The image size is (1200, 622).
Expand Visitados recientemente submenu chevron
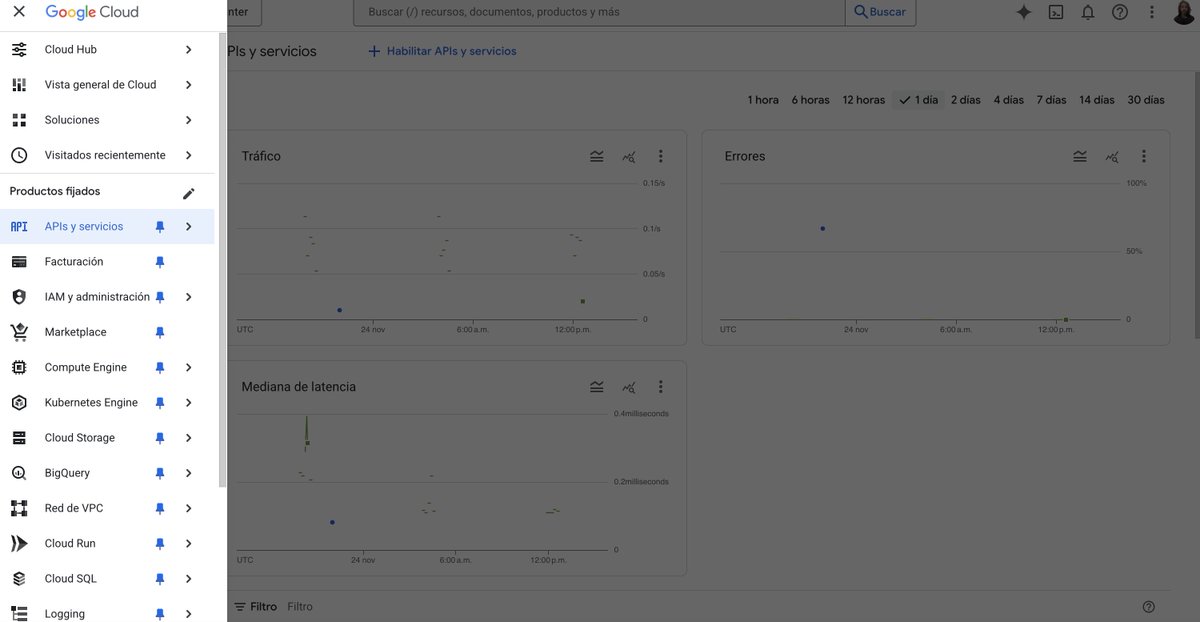click(189, 155)
